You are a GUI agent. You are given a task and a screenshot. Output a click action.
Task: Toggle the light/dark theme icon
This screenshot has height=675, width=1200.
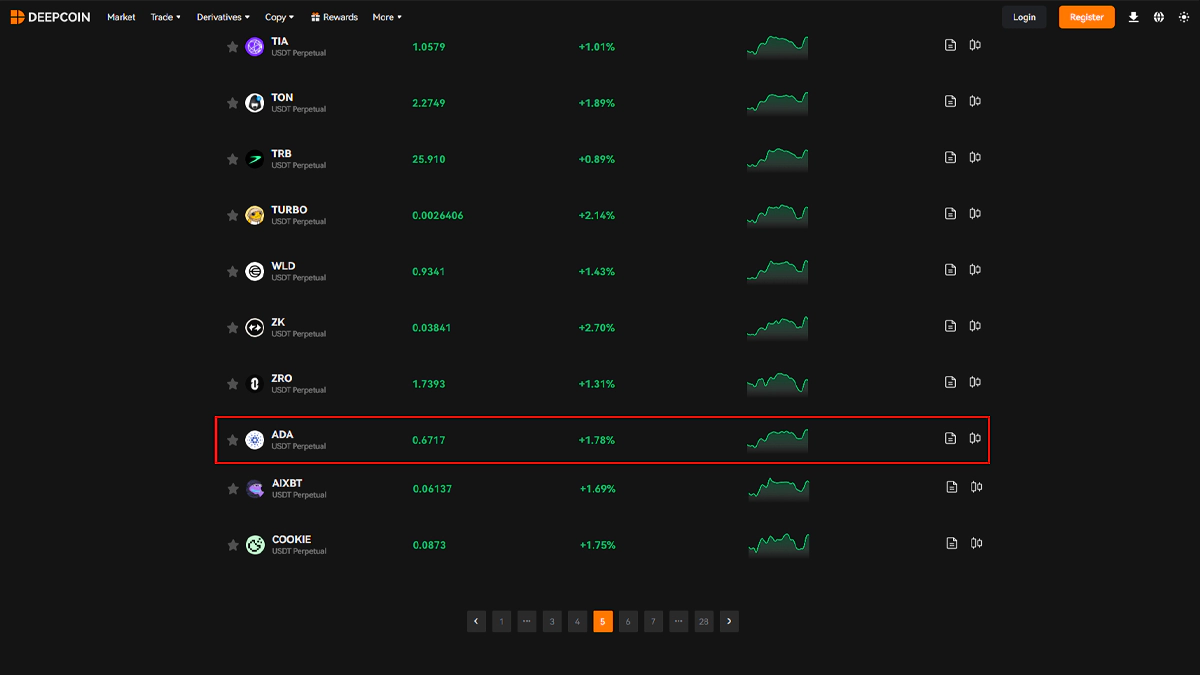pyautogui.click(x=1184, y=17)
